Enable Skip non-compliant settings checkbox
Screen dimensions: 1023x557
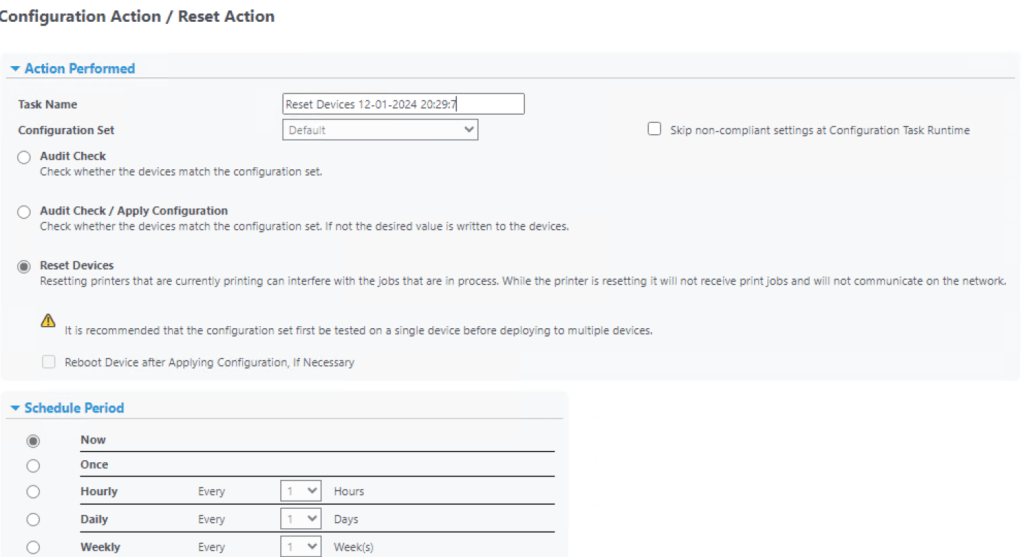(655, 130)
